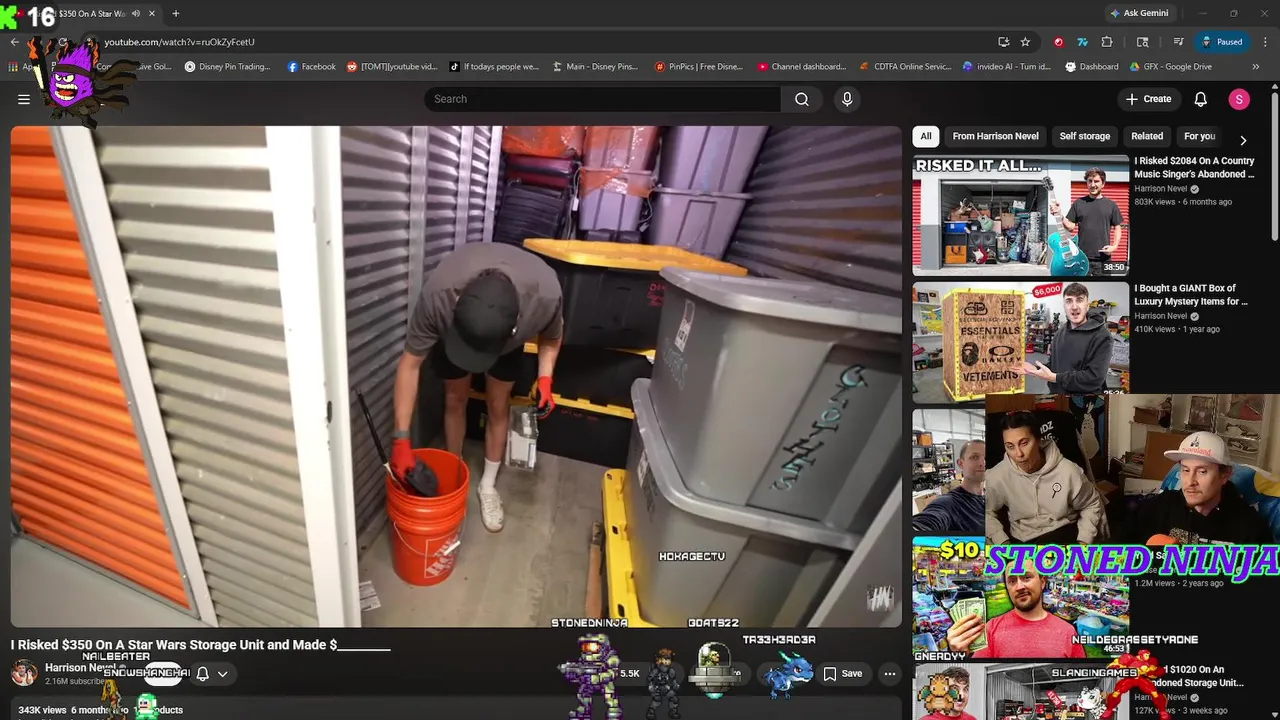
Task: Open the CDTFA Online Services bookmark
Action: point(906,67)
